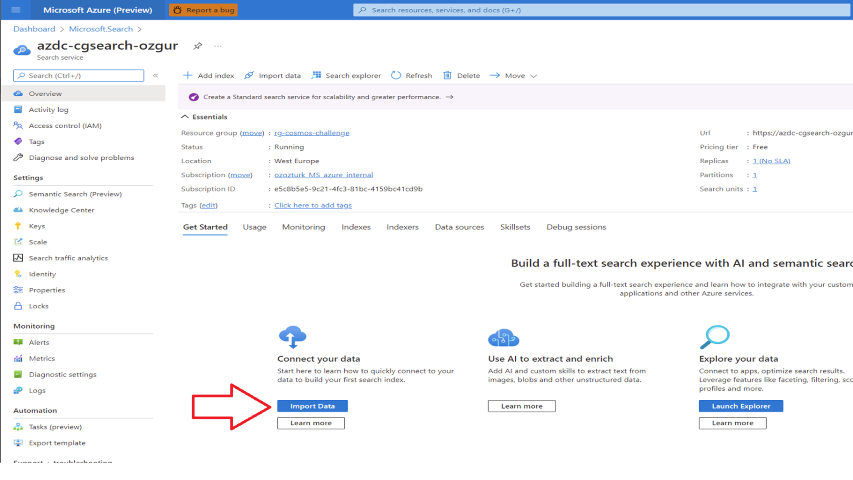Open the more options ellipsis
Viewport: 853px width, 480px height.
pyautogui.click(x=218, y=46)
